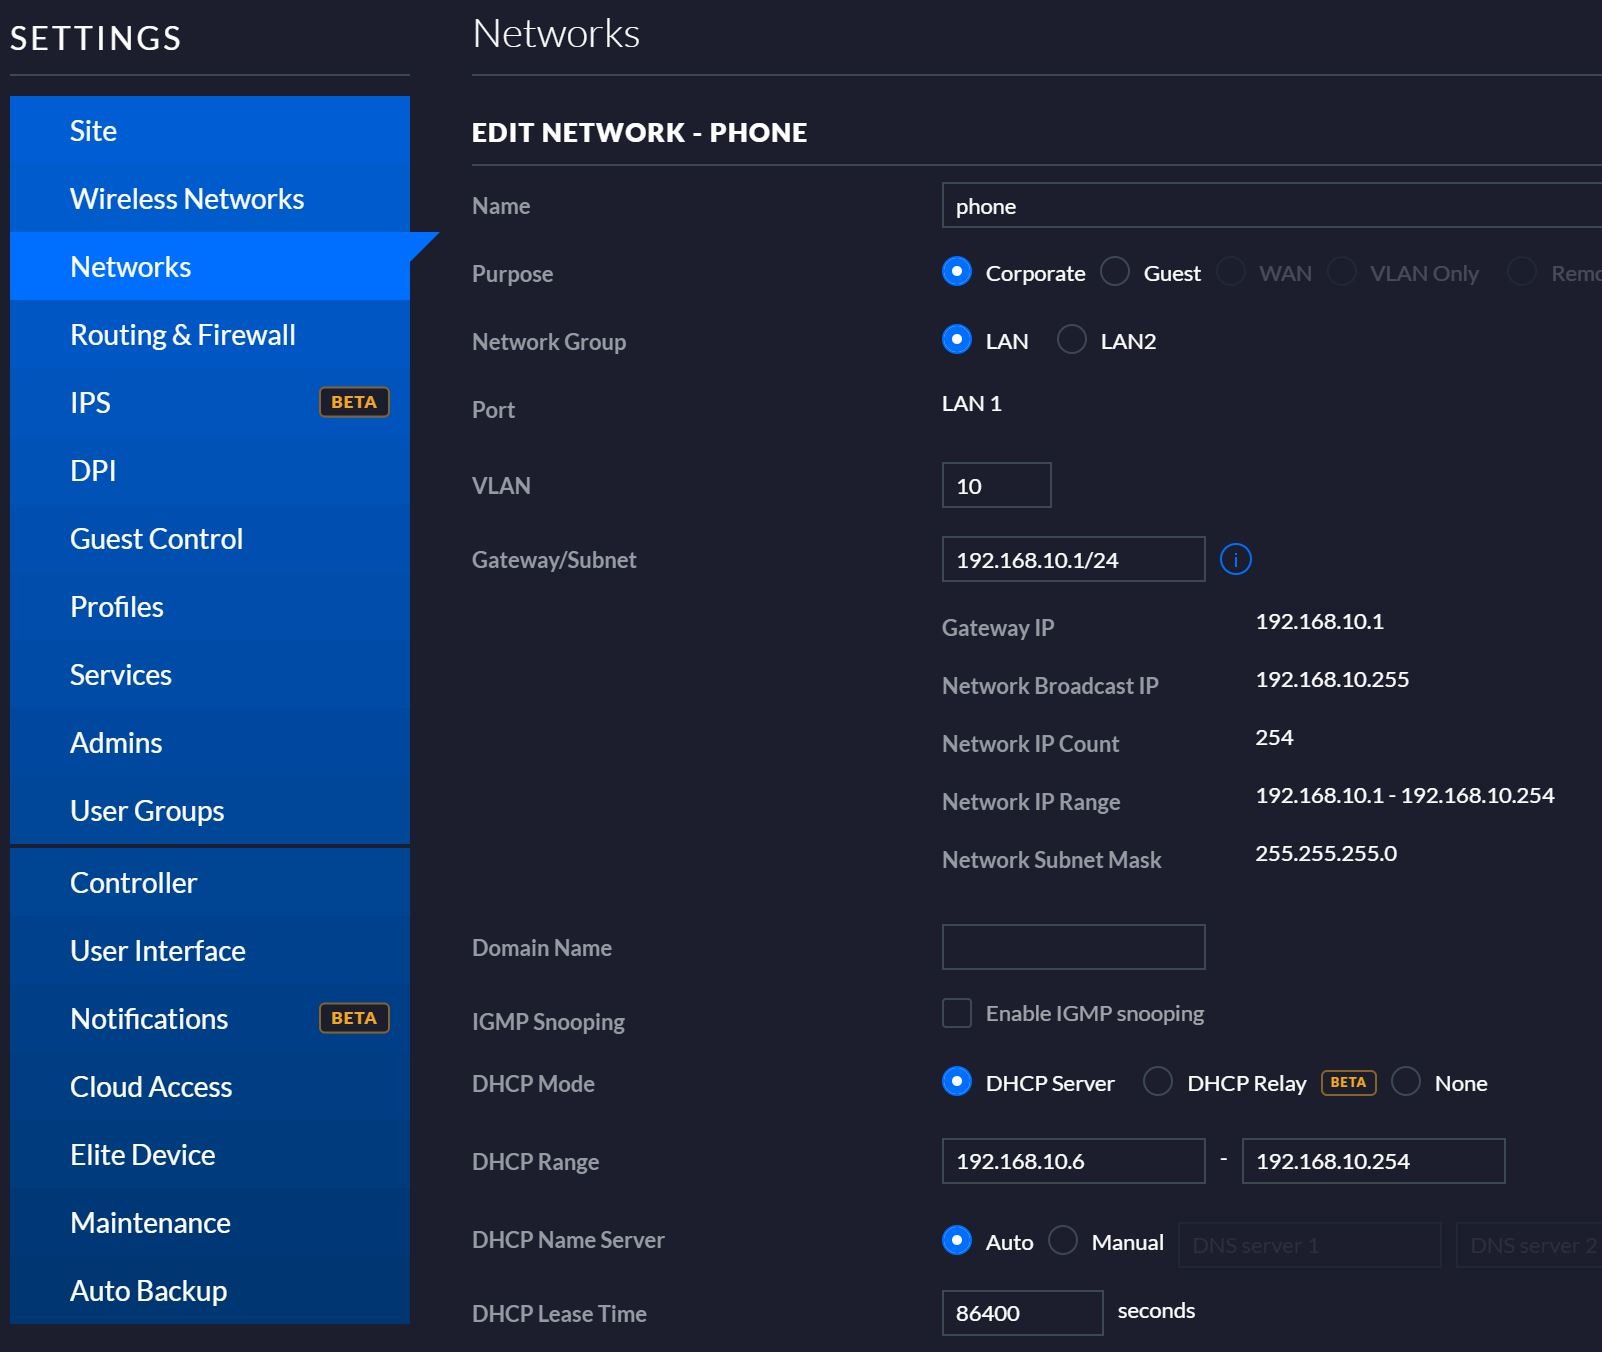Set DHCP Mode to None
The image size is (1602, 1352).
tap(1406, 1082)
